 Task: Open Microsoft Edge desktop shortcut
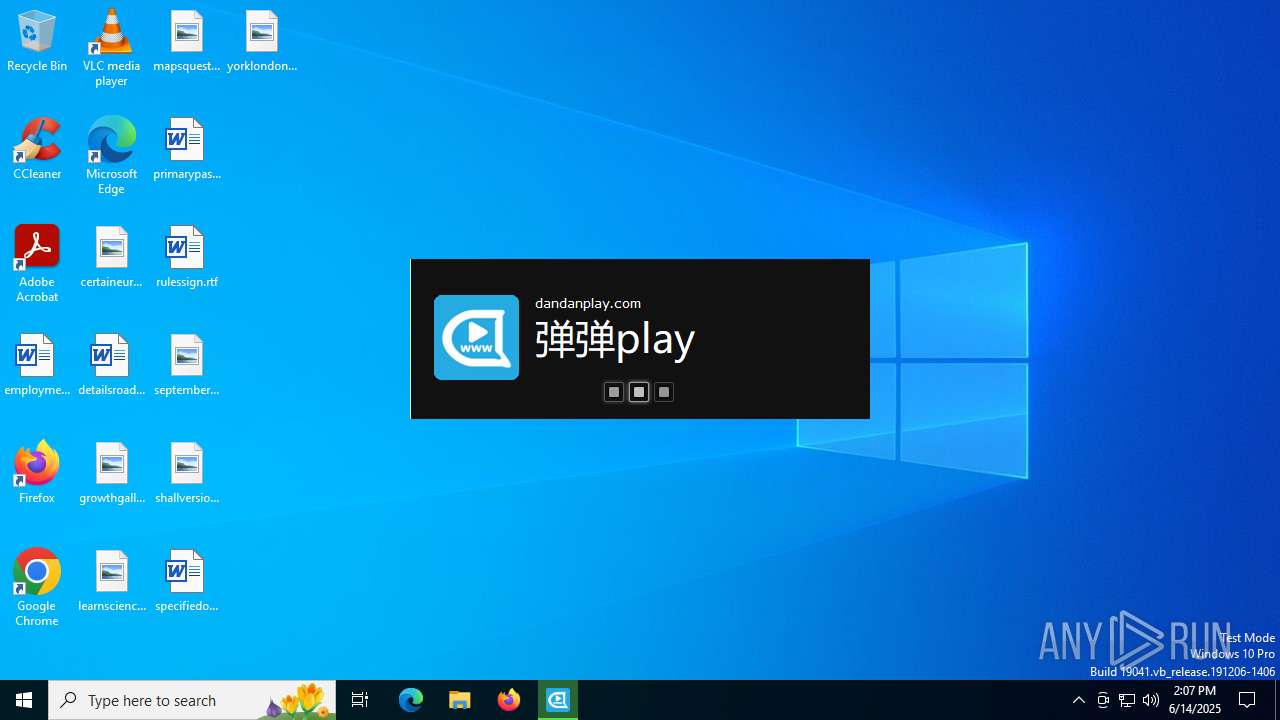(111, 155)
